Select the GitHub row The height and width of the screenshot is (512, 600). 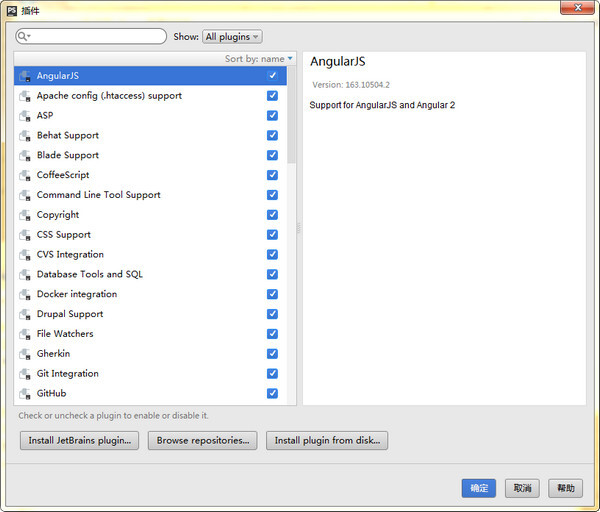150,394
